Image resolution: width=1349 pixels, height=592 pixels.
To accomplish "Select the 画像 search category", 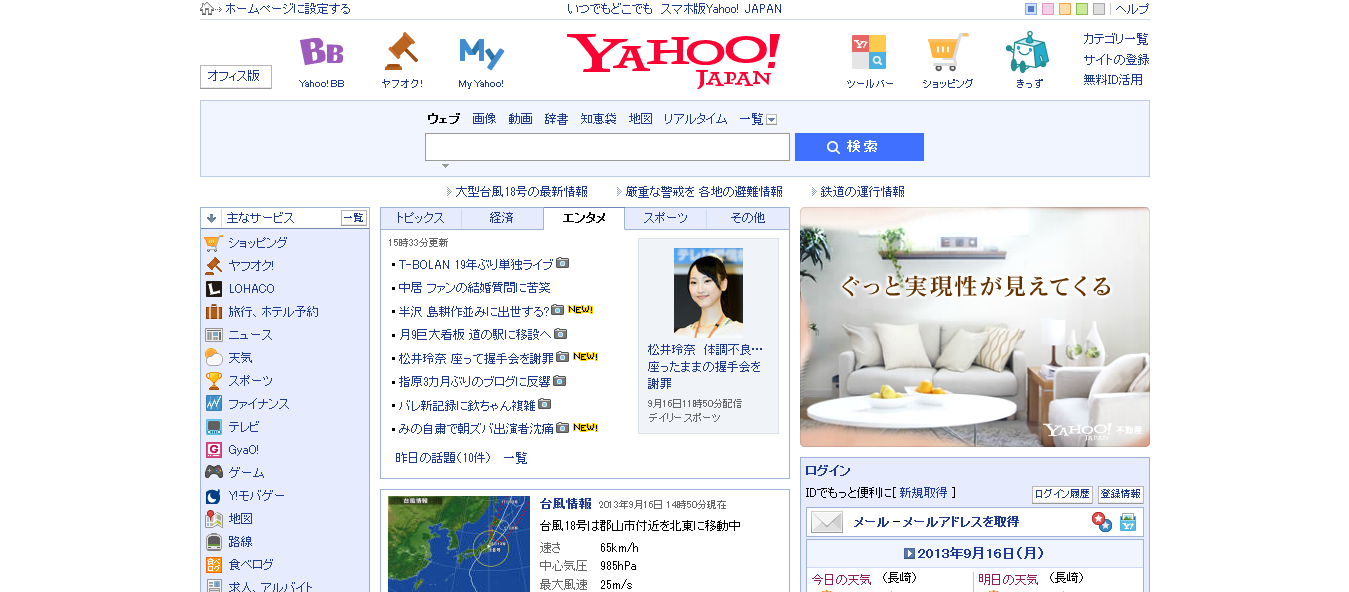I will (484, 119).
